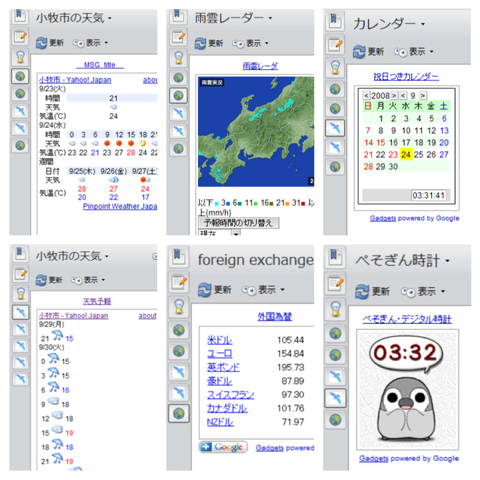The width and height of the screenshot is (480, 480).
Task: Expand 表示 menu in the ぺそぎん時計 panel
Action: tap(423, 292)
